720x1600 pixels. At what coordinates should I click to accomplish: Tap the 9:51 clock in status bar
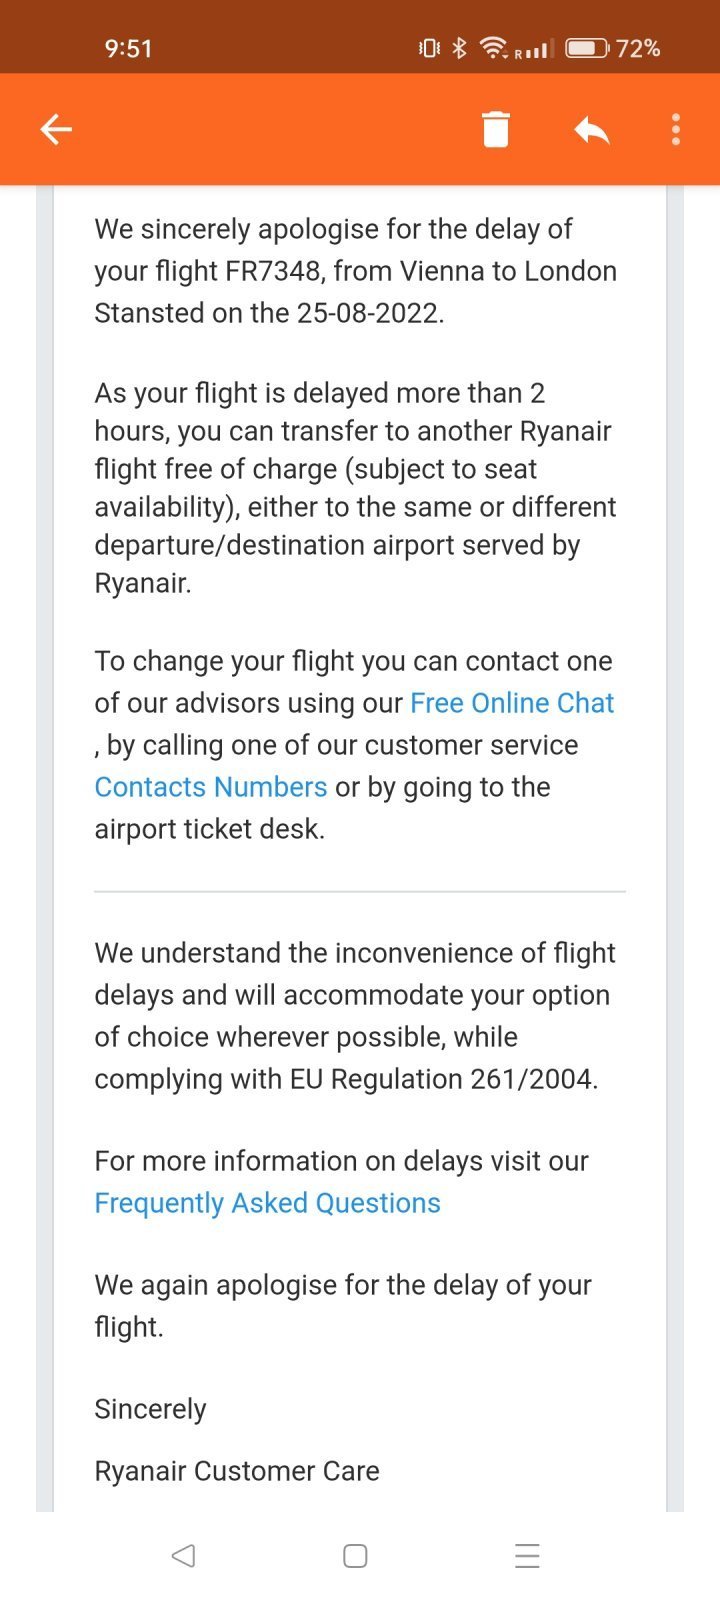[128, 48]
